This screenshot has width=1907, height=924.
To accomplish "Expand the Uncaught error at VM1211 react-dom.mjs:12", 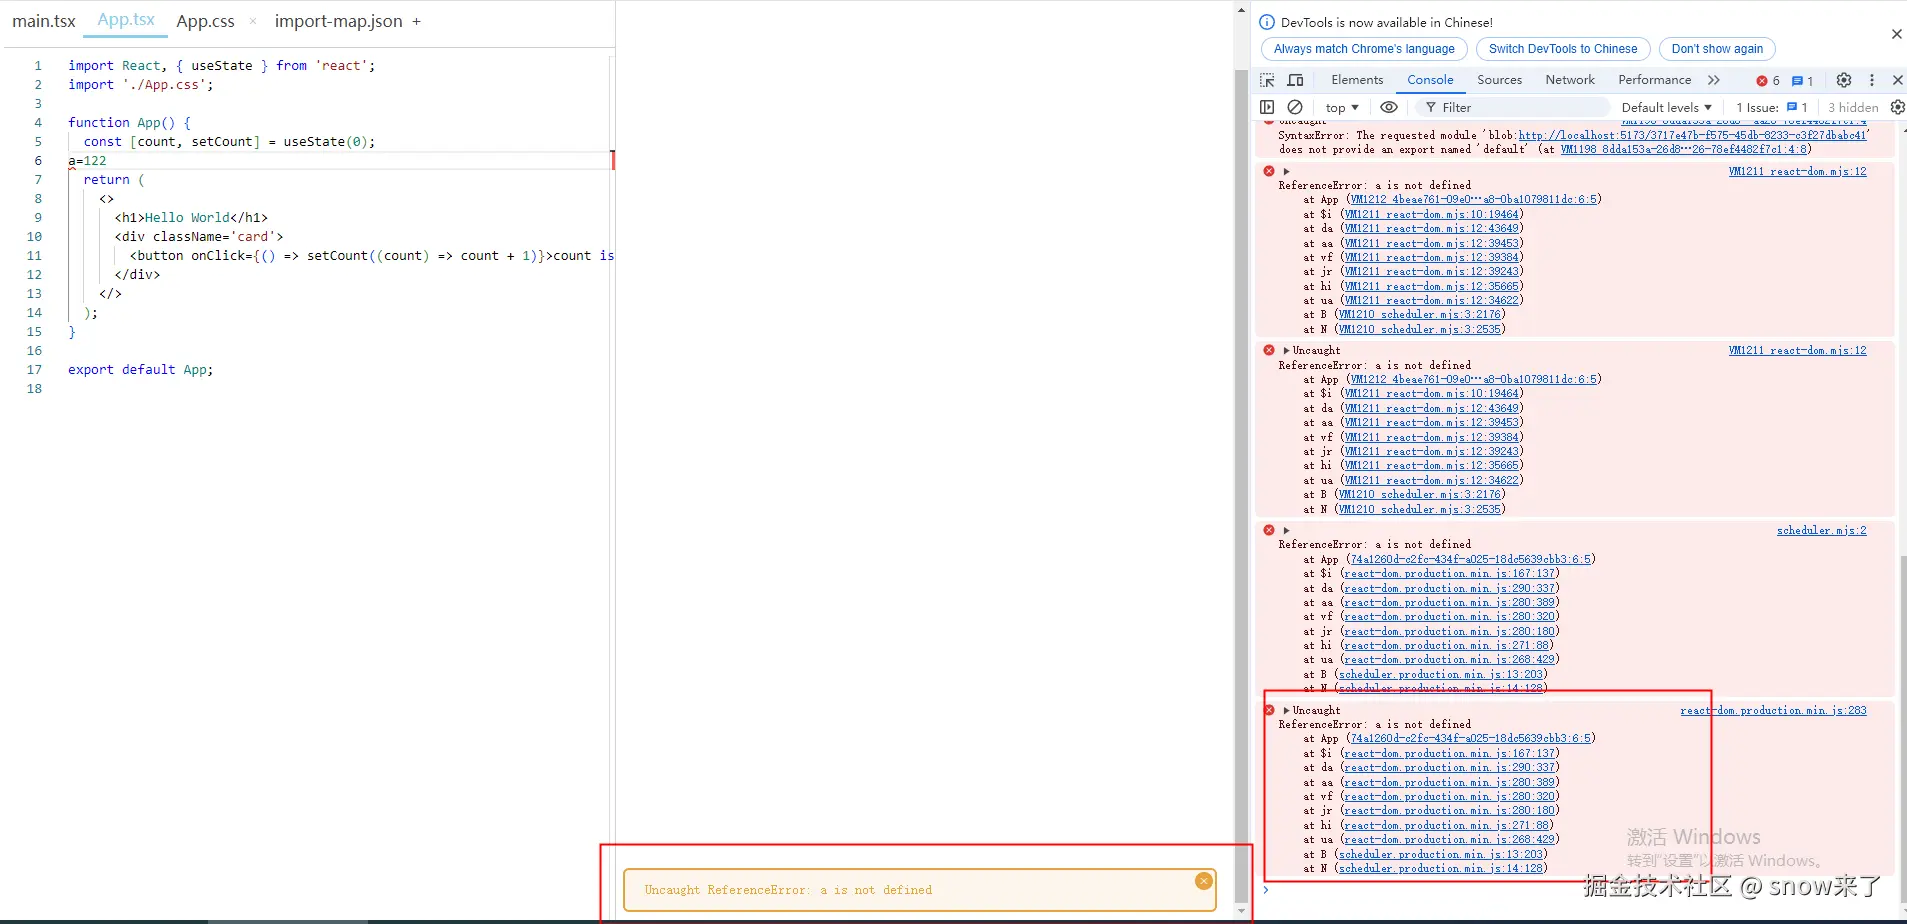I will click(x=1286, y=351).
